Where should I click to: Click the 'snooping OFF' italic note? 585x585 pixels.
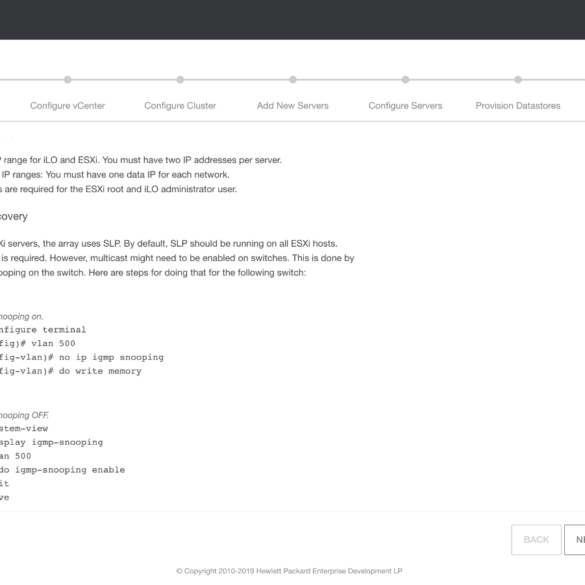(24, 415)
